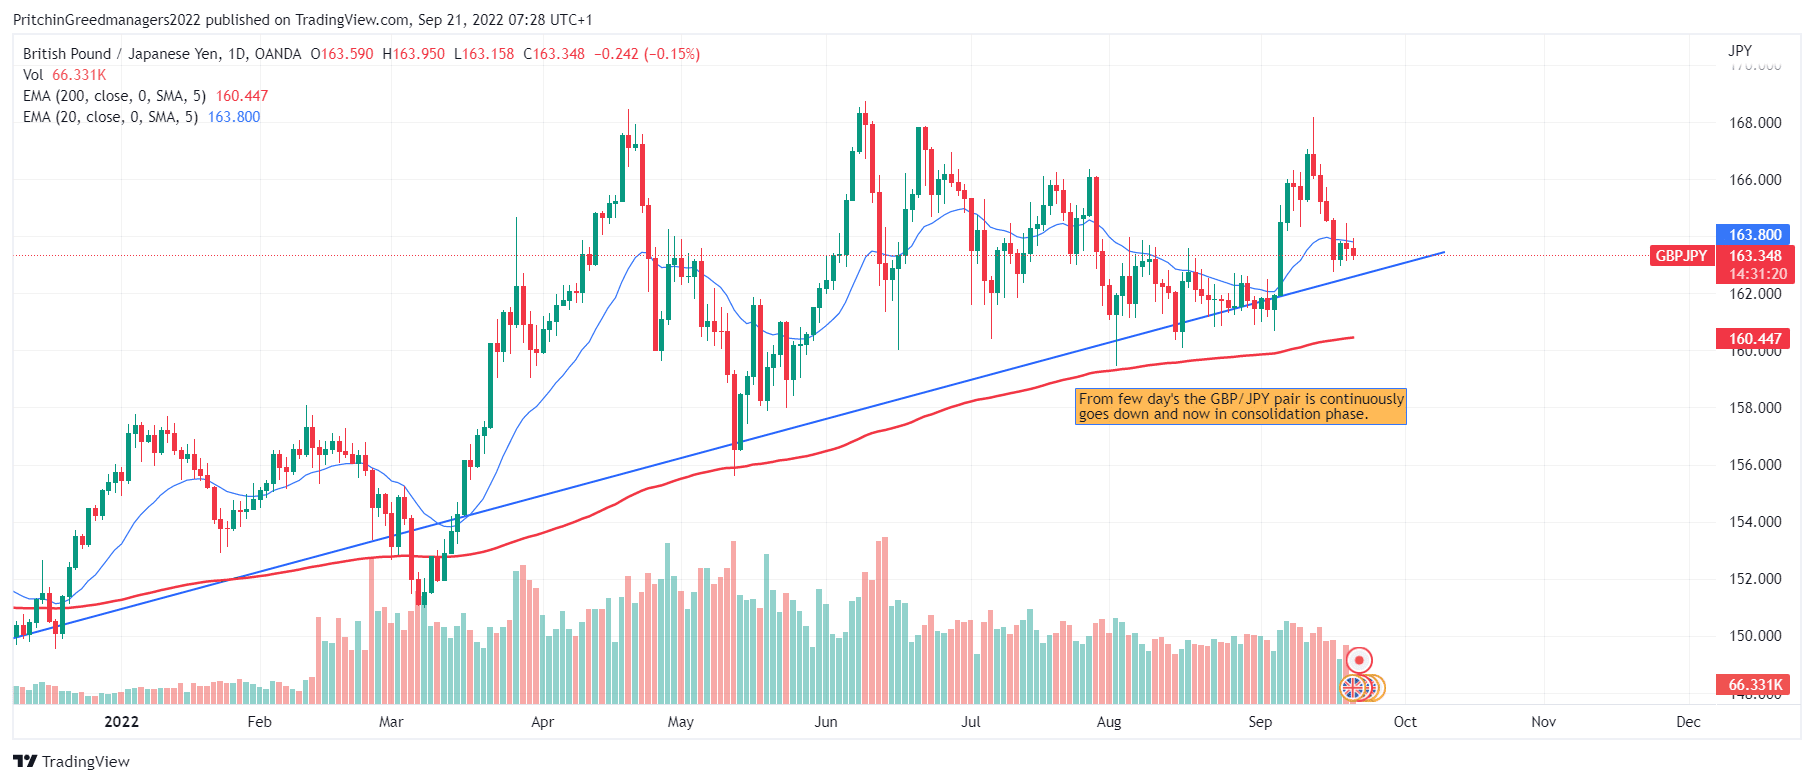This screenshot has height=783, width=1814.
Task: Click the 150.000 price axis label
Action: pos(1755,636)
